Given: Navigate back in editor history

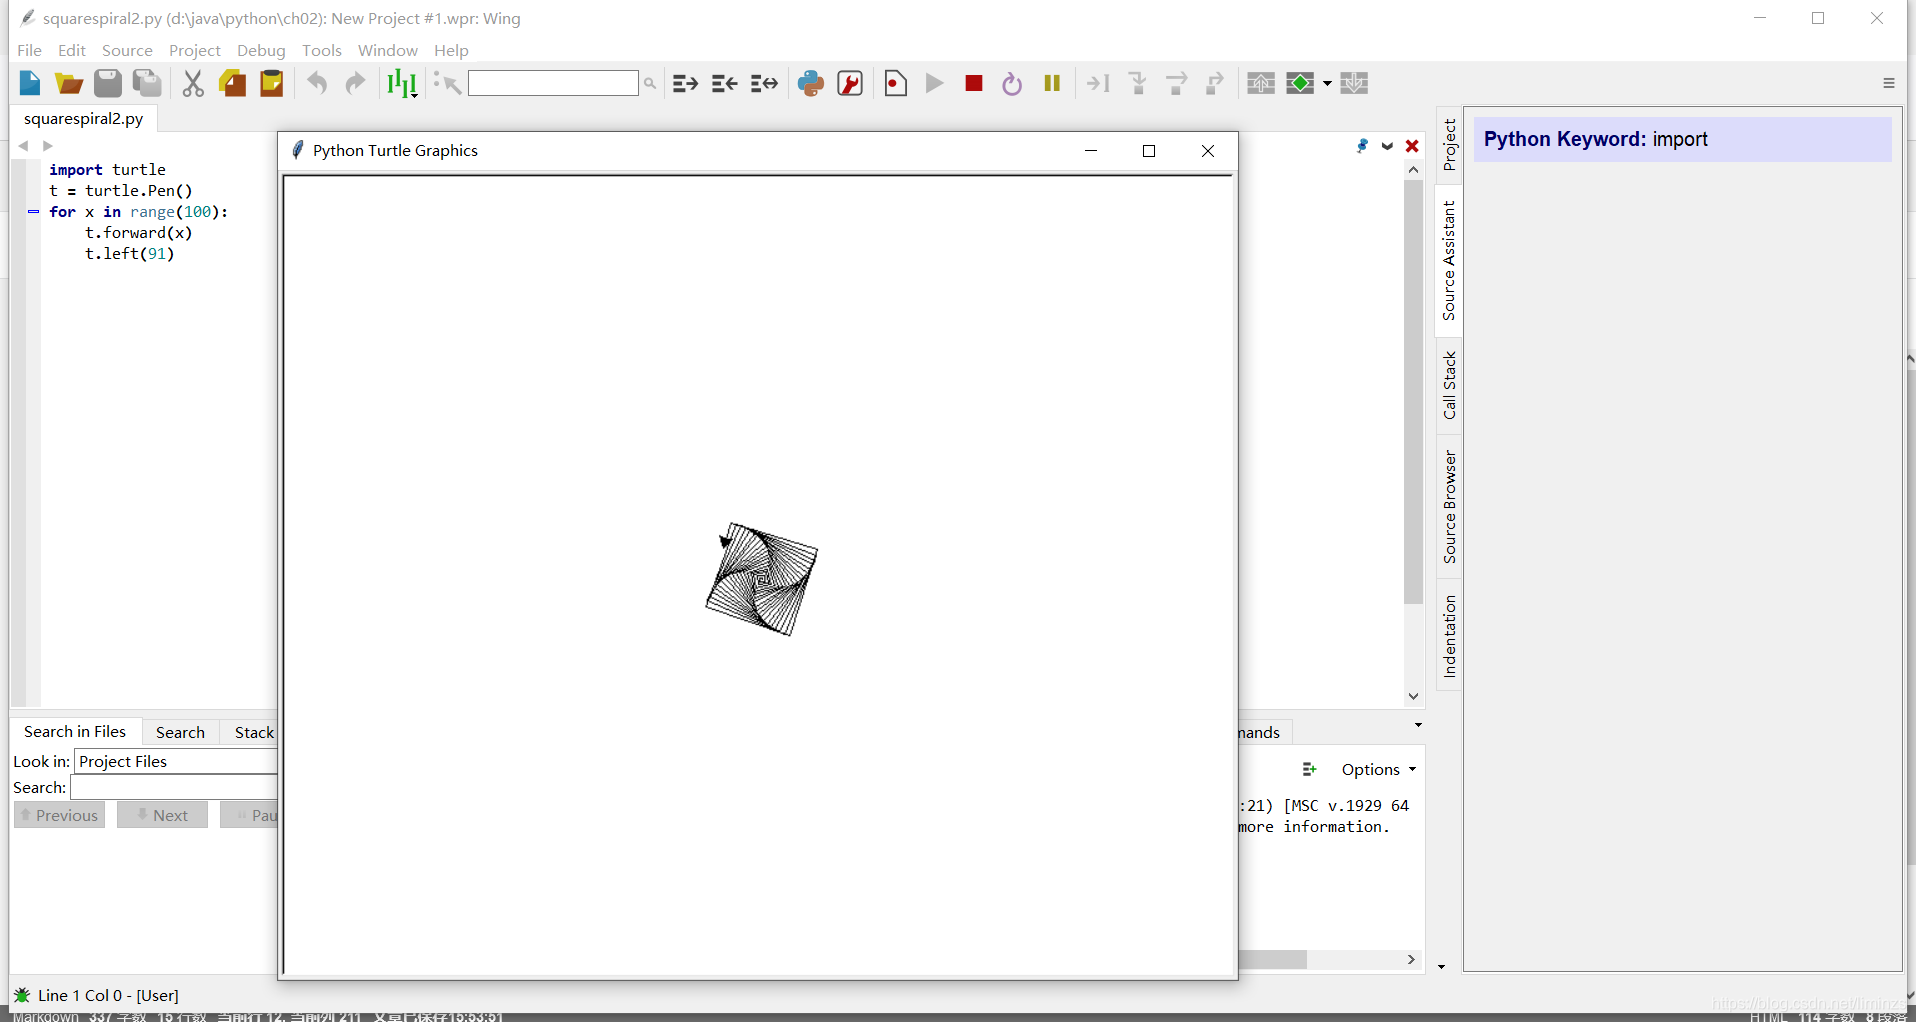Looking at the screenshot, I should click(x=24, y=146).
